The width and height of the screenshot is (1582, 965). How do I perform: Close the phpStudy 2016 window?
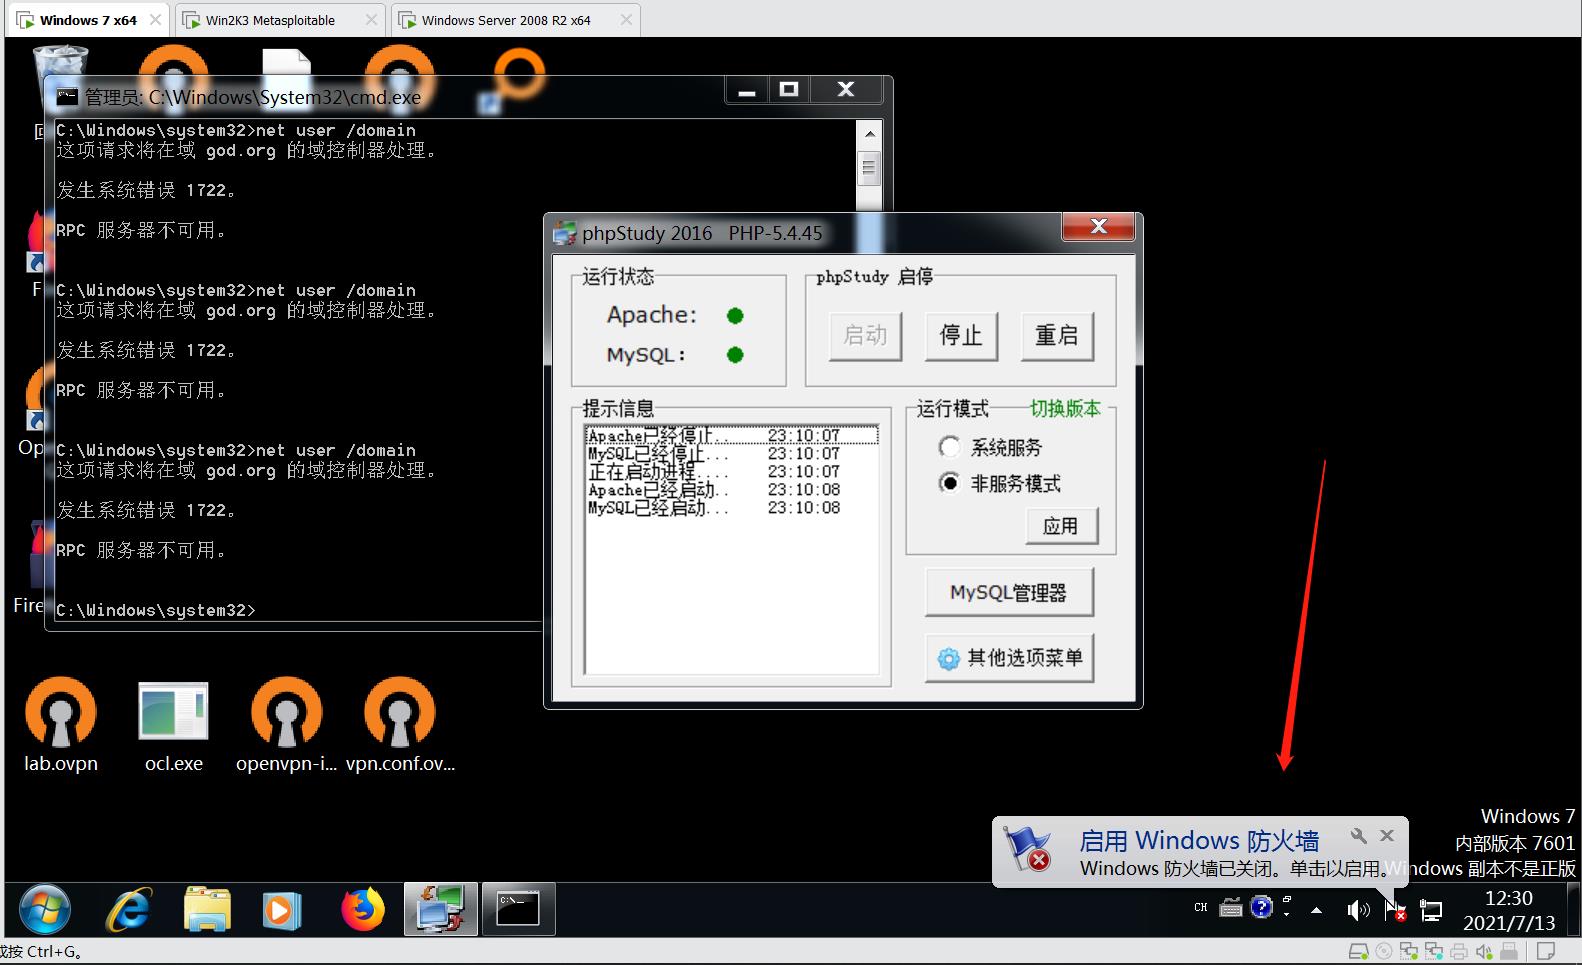pyautogui.click(x=1098, y=226)
